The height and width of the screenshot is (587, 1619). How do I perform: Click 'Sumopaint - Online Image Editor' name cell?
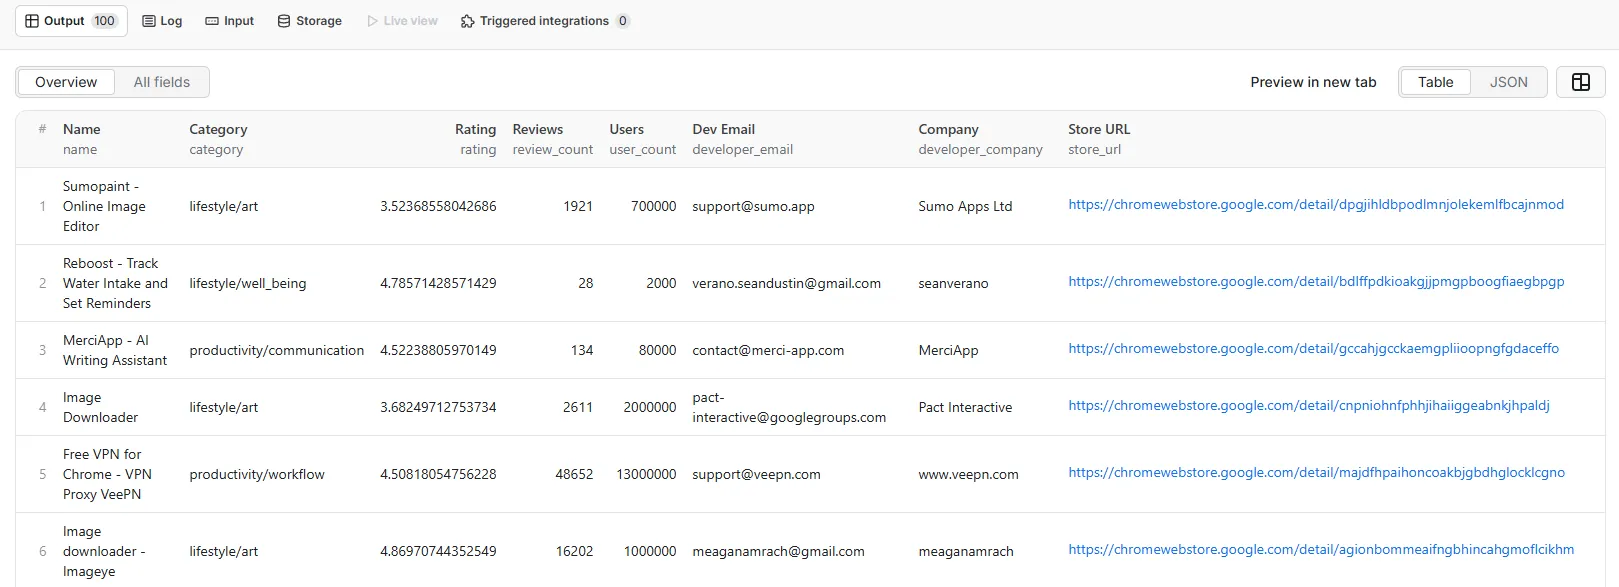point(104,206)
